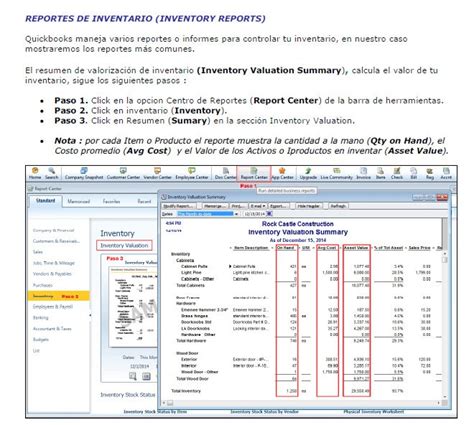Click the Check icon in the toolbar
This screenshot has height=425, width=474.
click(397, 173)
